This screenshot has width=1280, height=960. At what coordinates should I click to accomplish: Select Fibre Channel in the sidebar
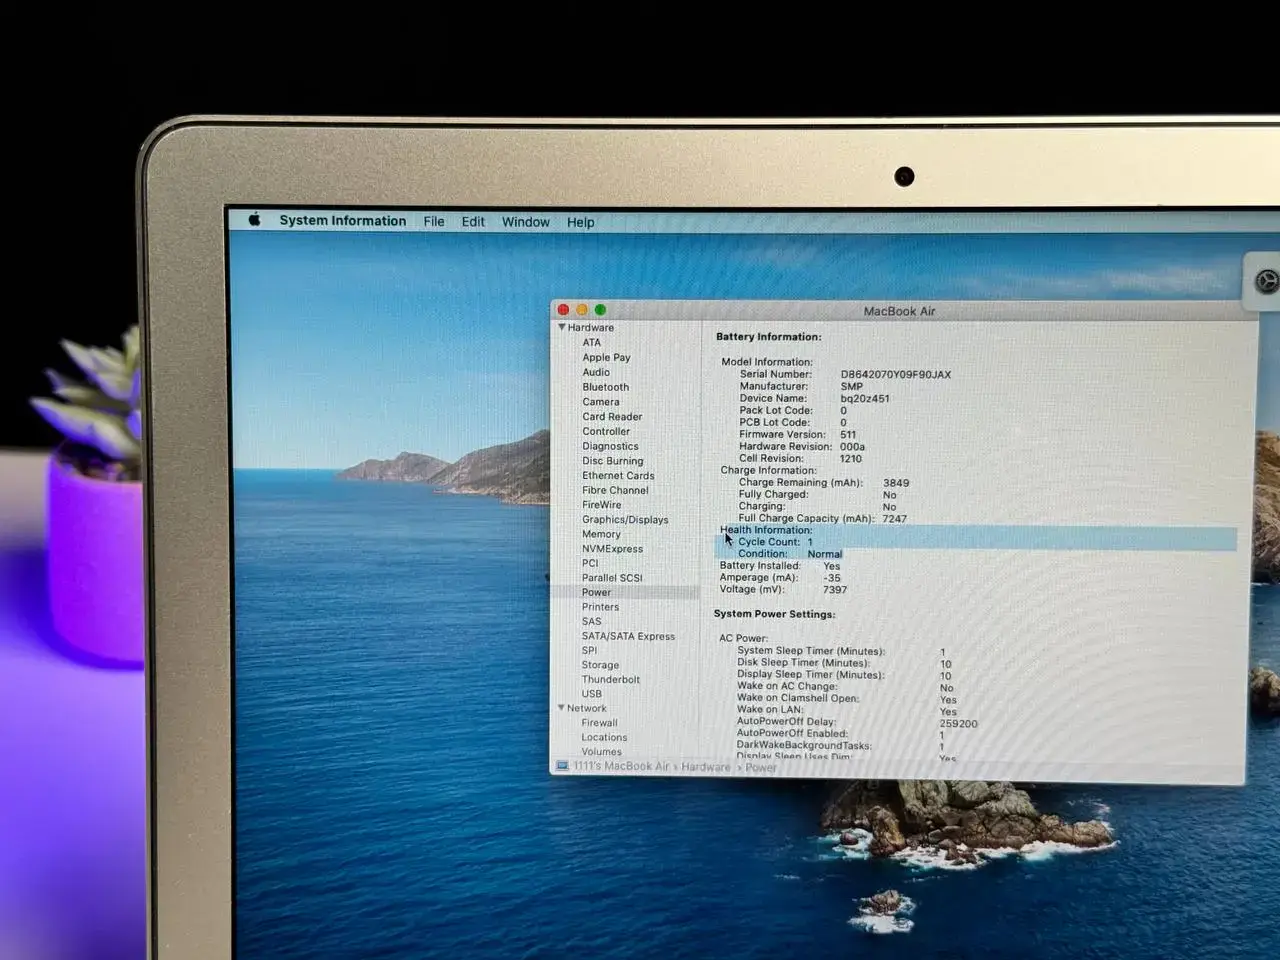(615, 490)
